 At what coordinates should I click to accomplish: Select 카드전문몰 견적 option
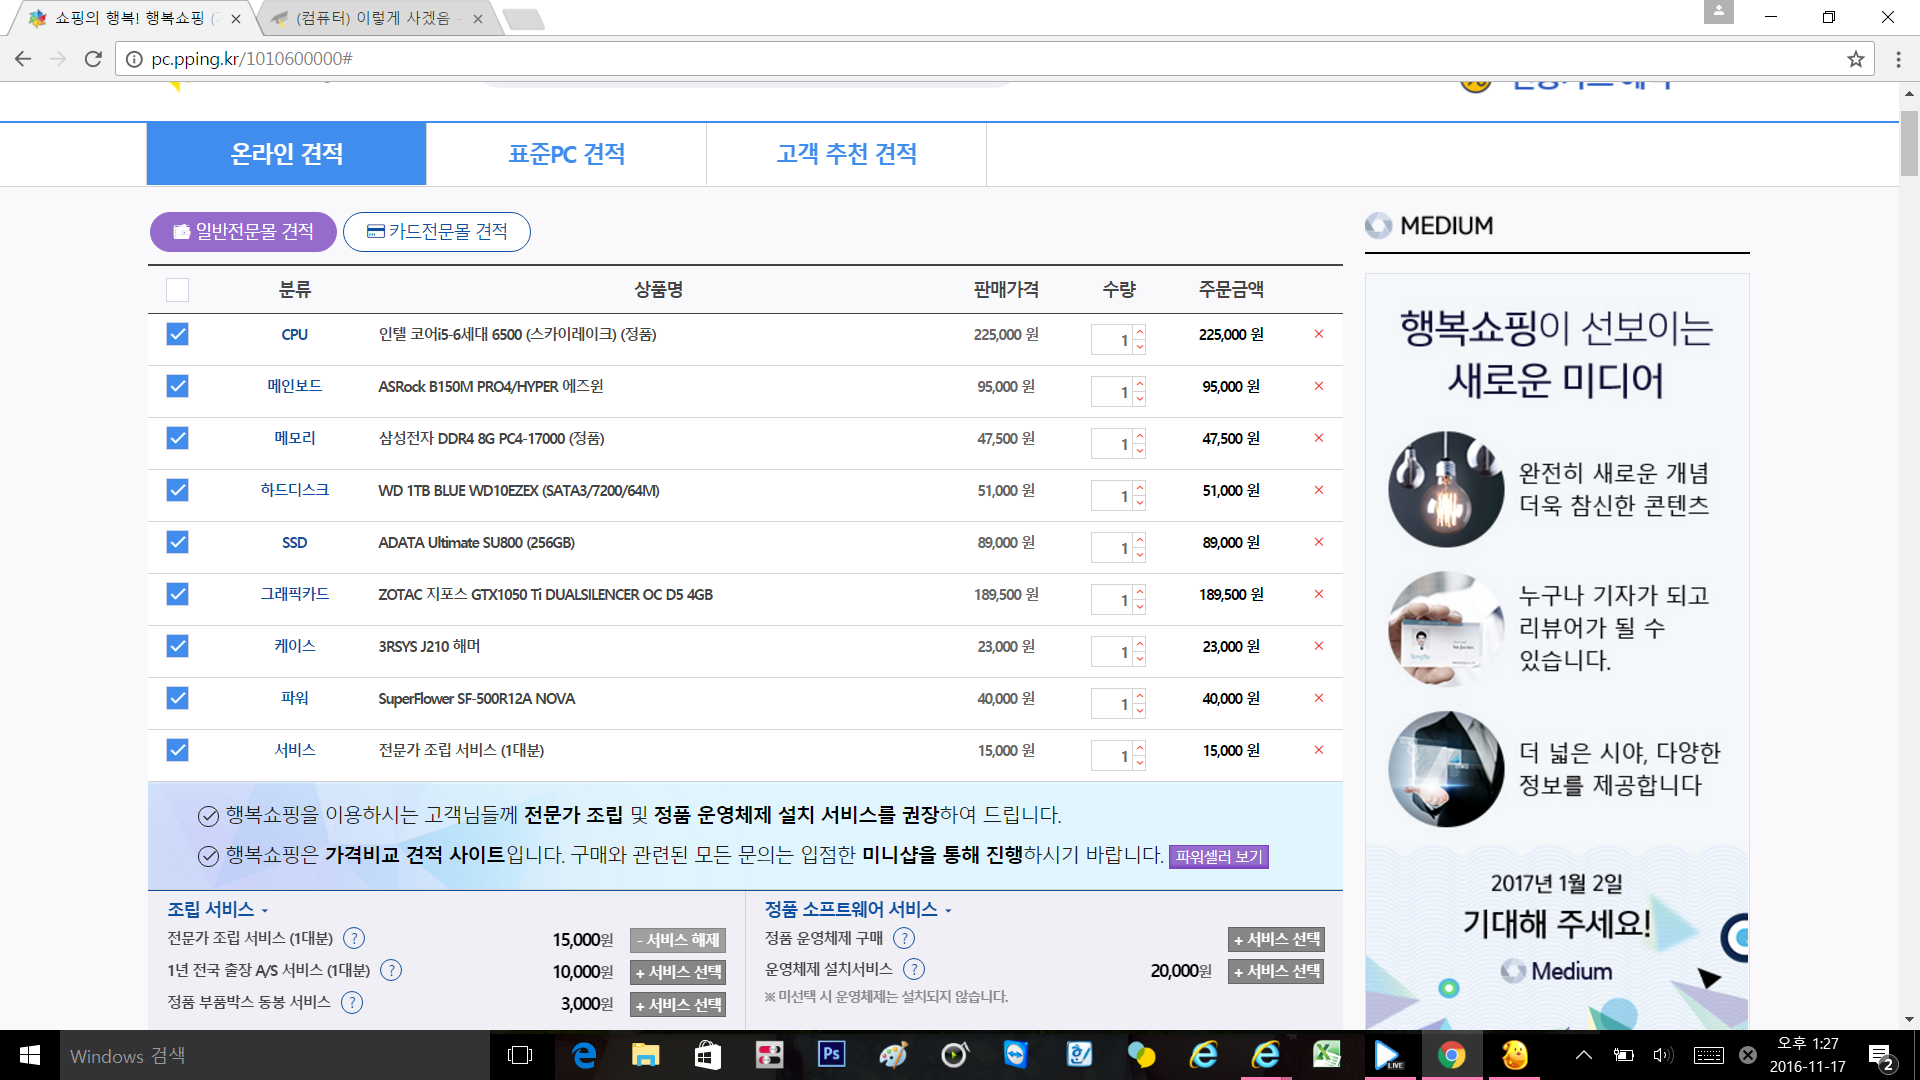[437, 232]
